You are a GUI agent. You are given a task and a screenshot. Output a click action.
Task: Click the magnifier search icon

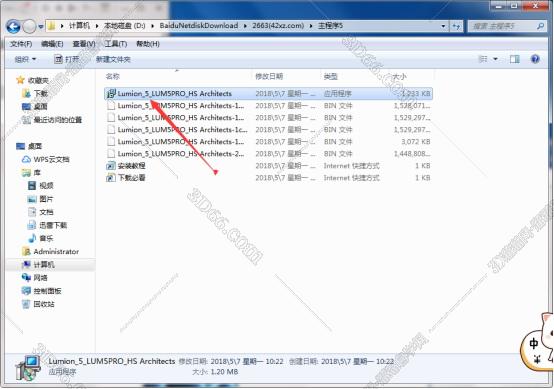[540, 26]
